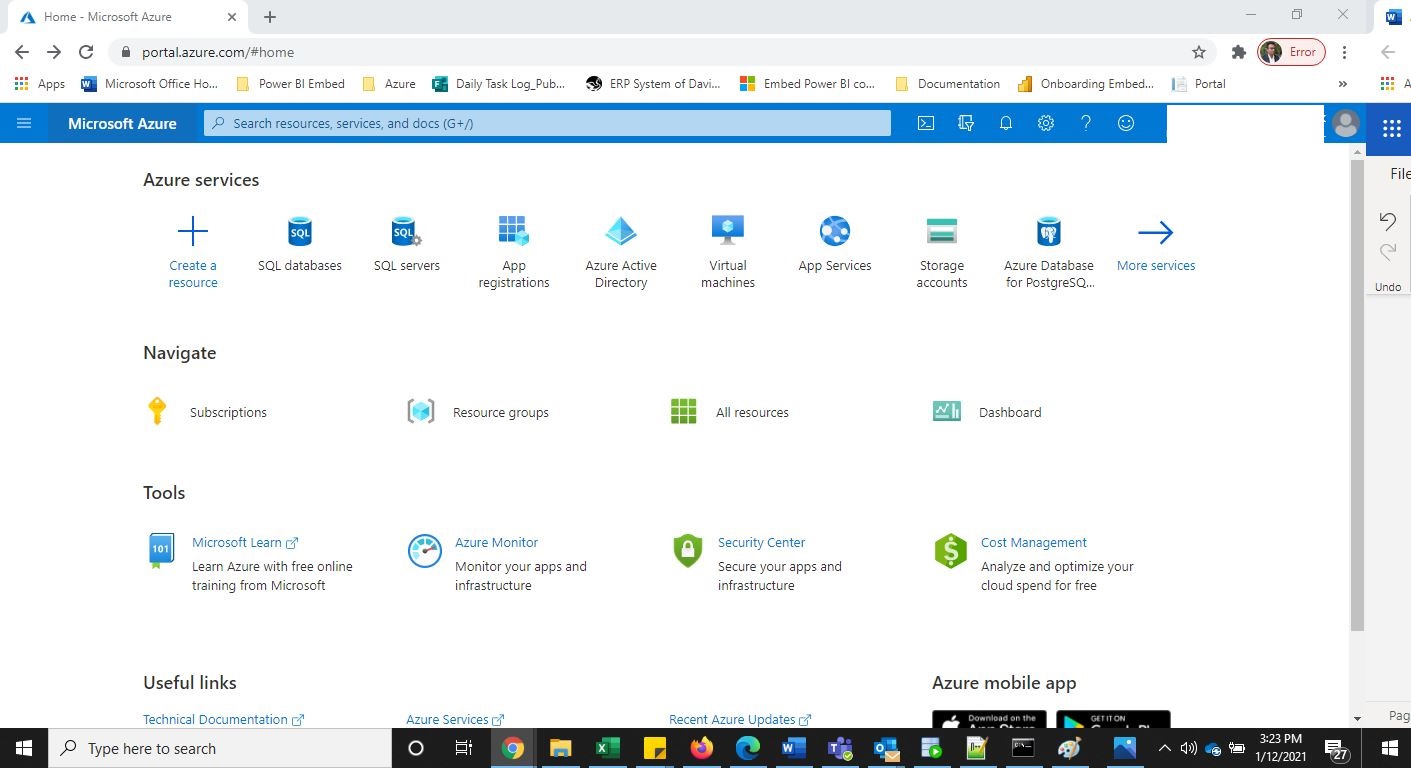Open SQL databases service
1411x768 pixels.
click(x=299, y=245)
